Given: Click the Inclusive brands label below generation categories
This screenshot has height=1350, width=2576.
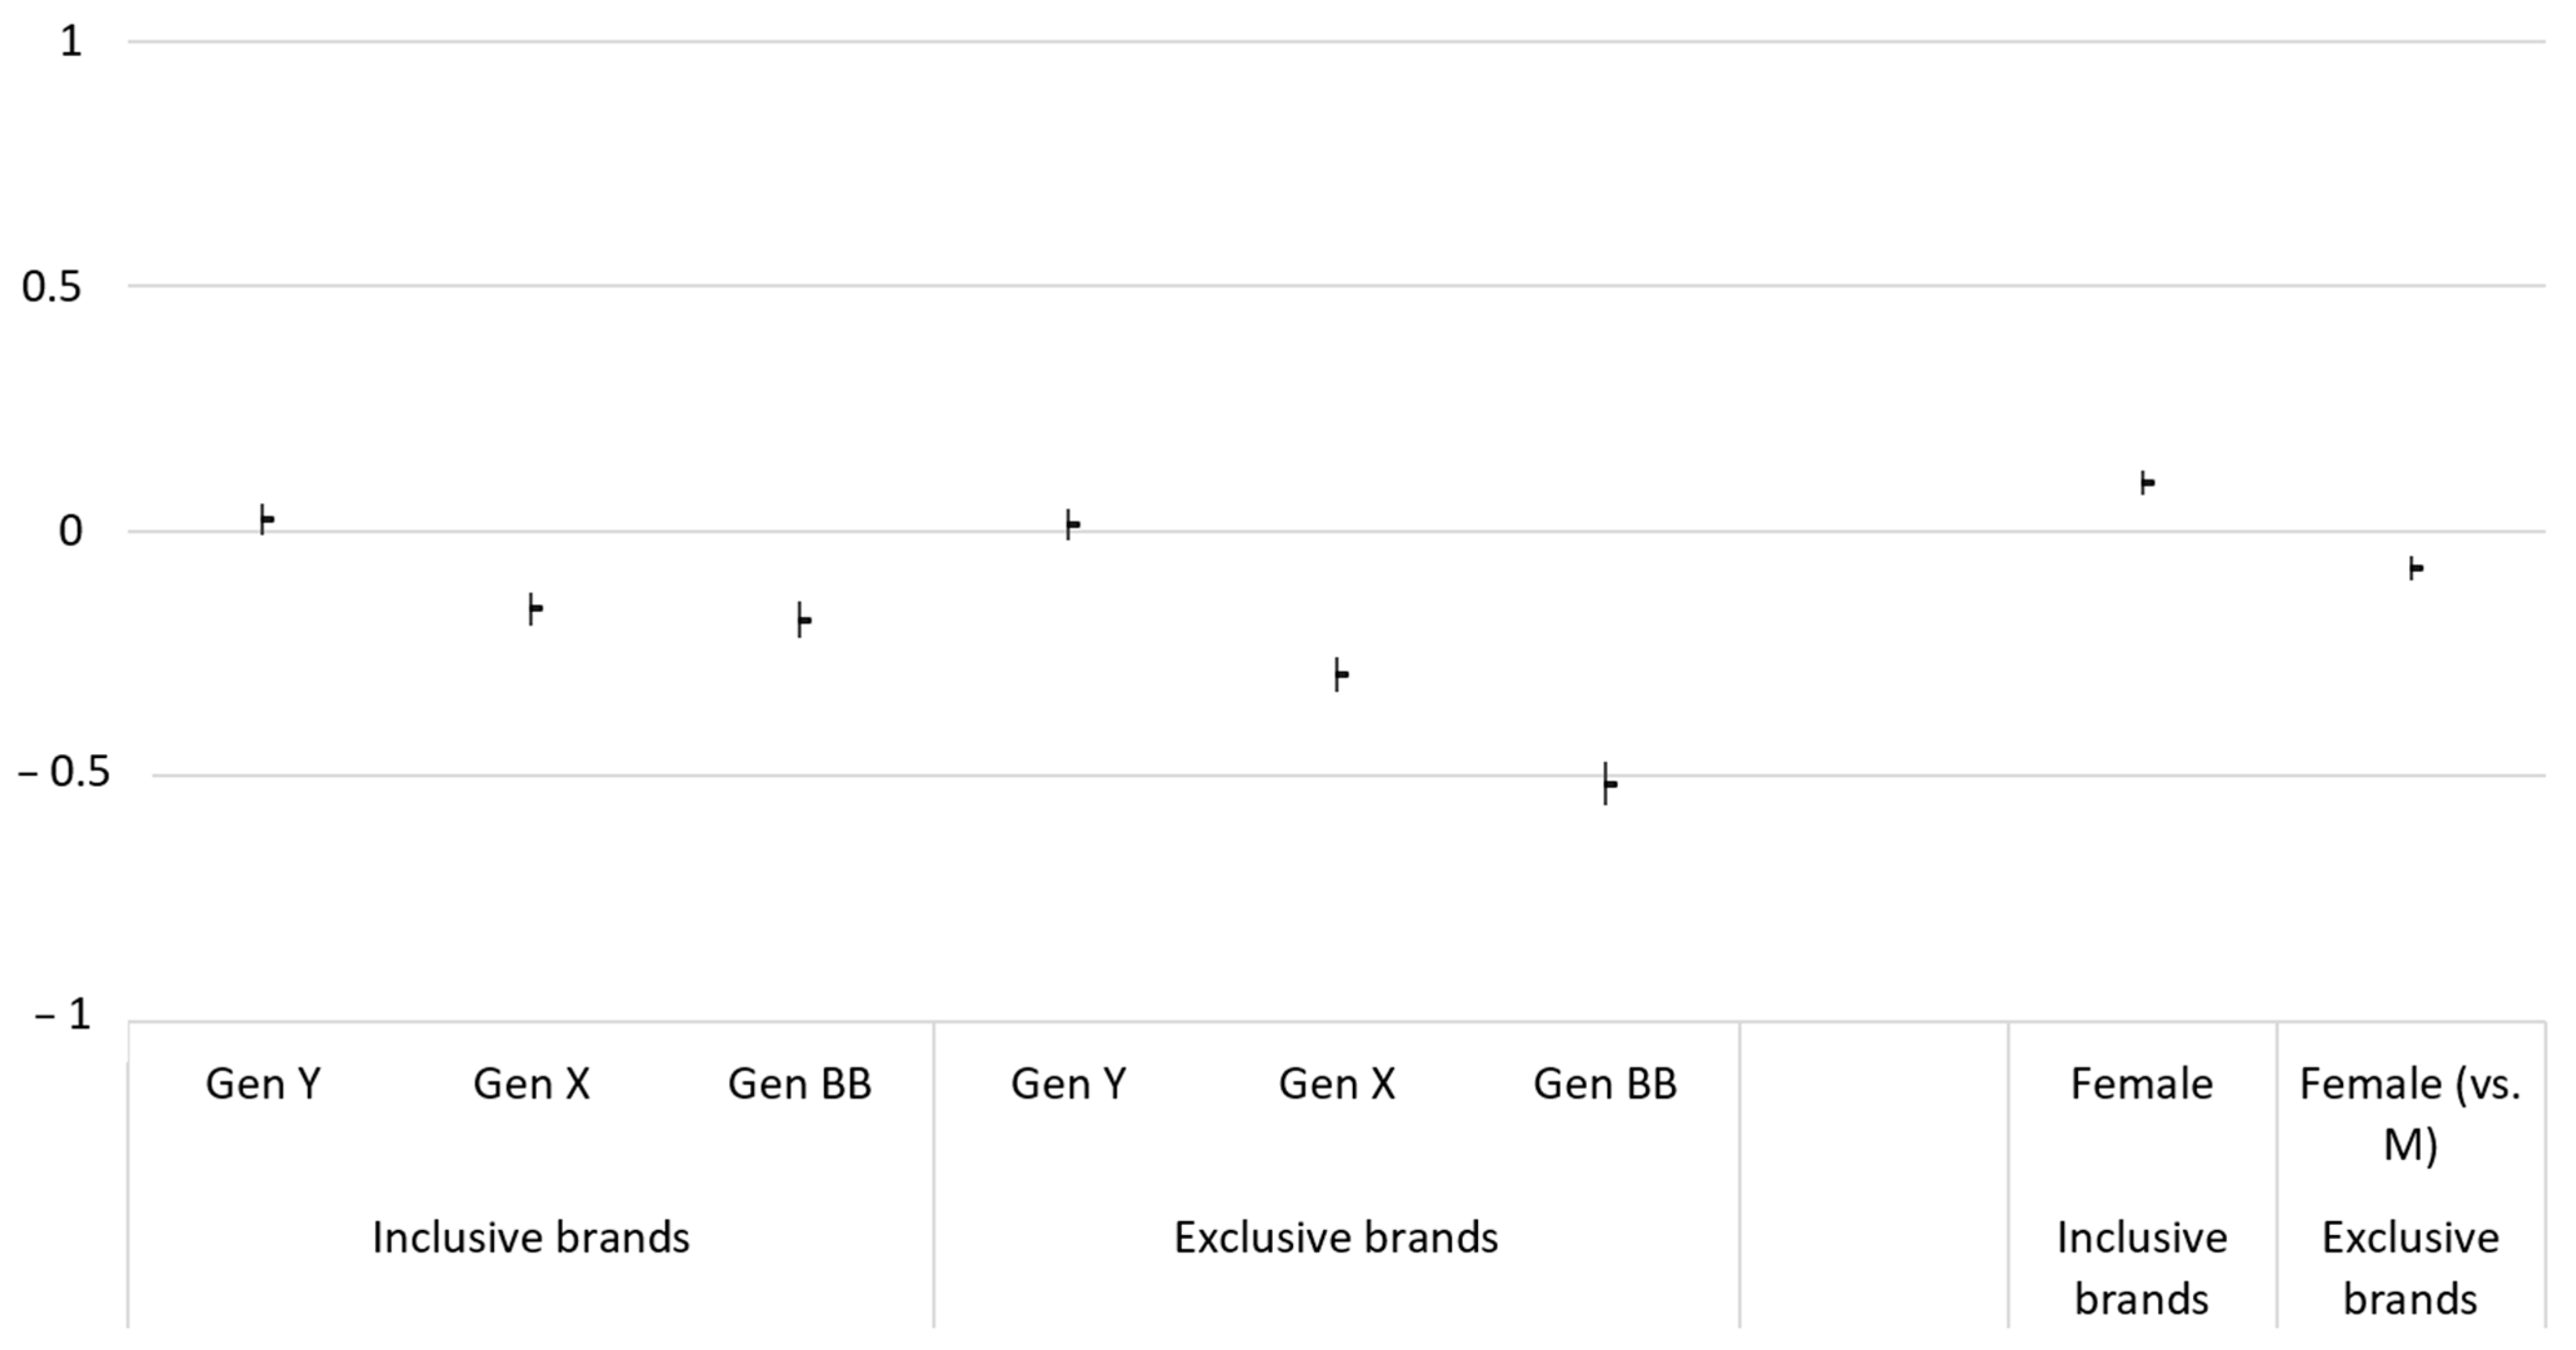Looking at the screenshot, I should (x=531, y=1238).
